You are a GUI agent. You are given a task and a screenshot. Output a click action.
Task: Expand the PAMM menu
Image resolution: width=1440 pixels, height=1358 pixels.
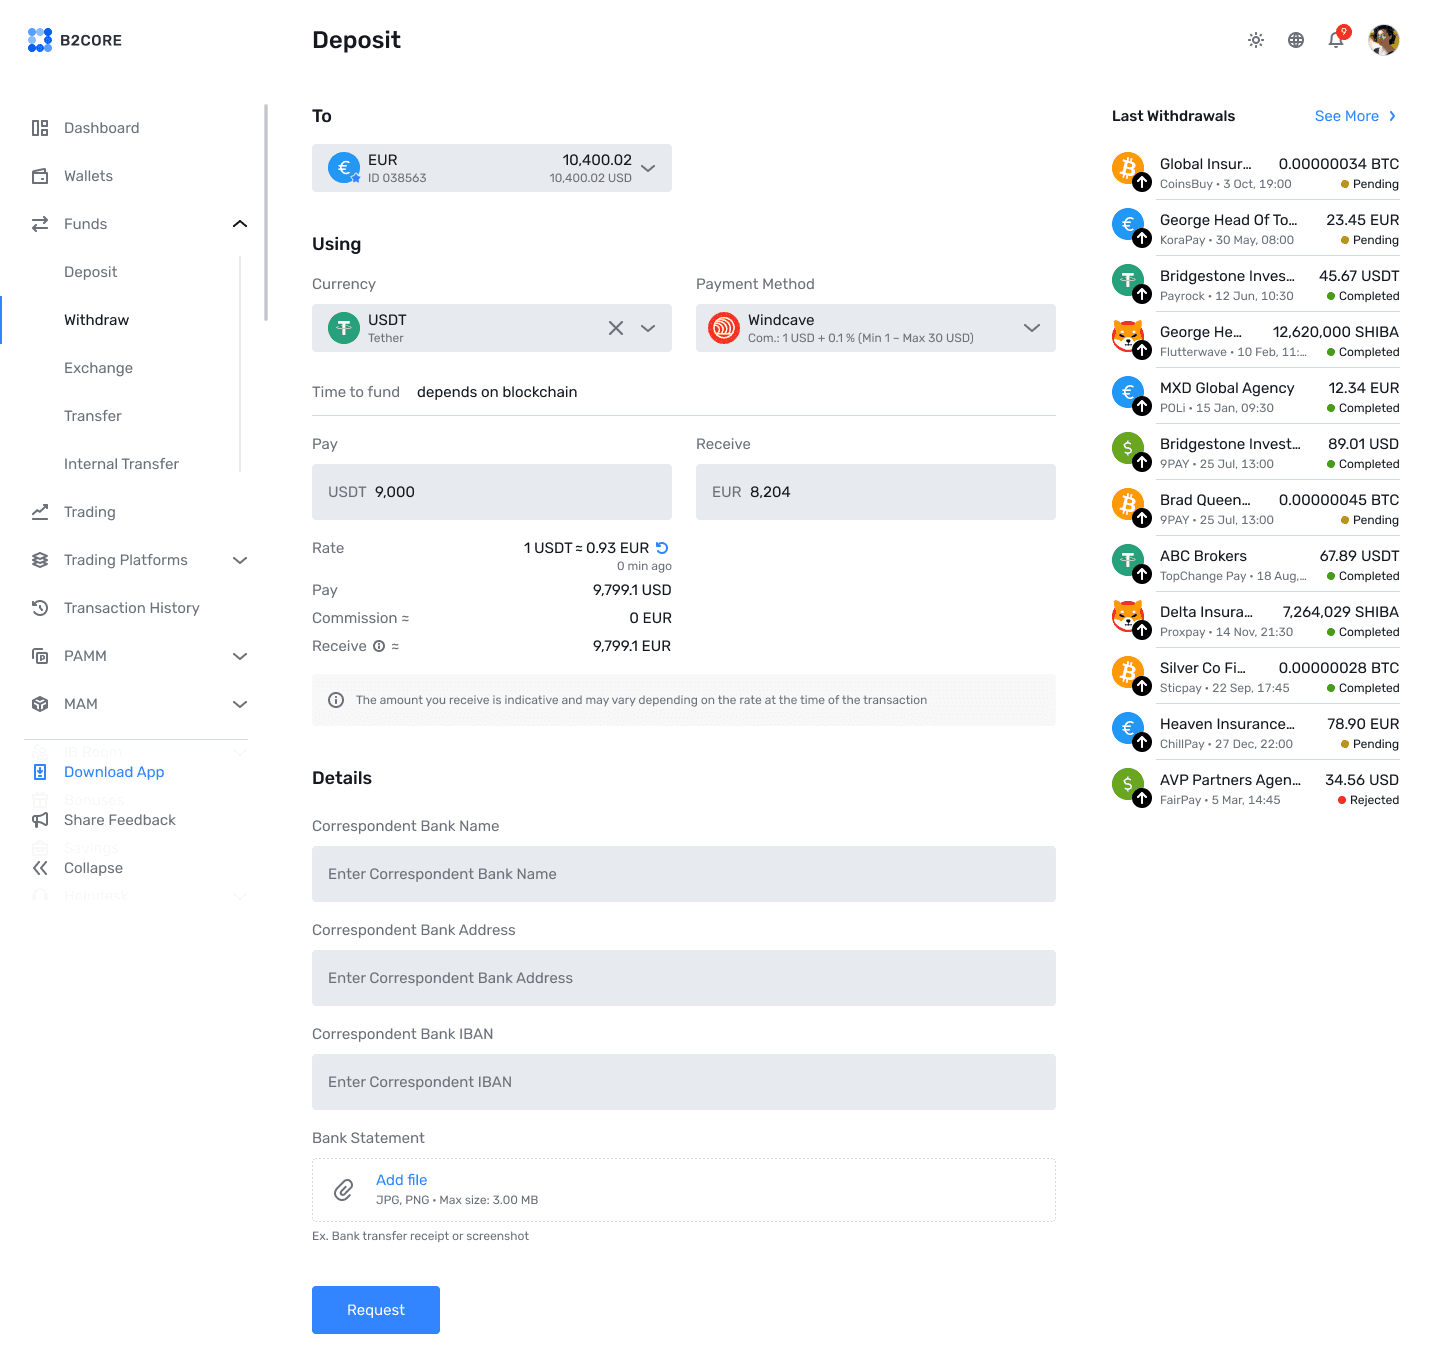tap(240, 656)
